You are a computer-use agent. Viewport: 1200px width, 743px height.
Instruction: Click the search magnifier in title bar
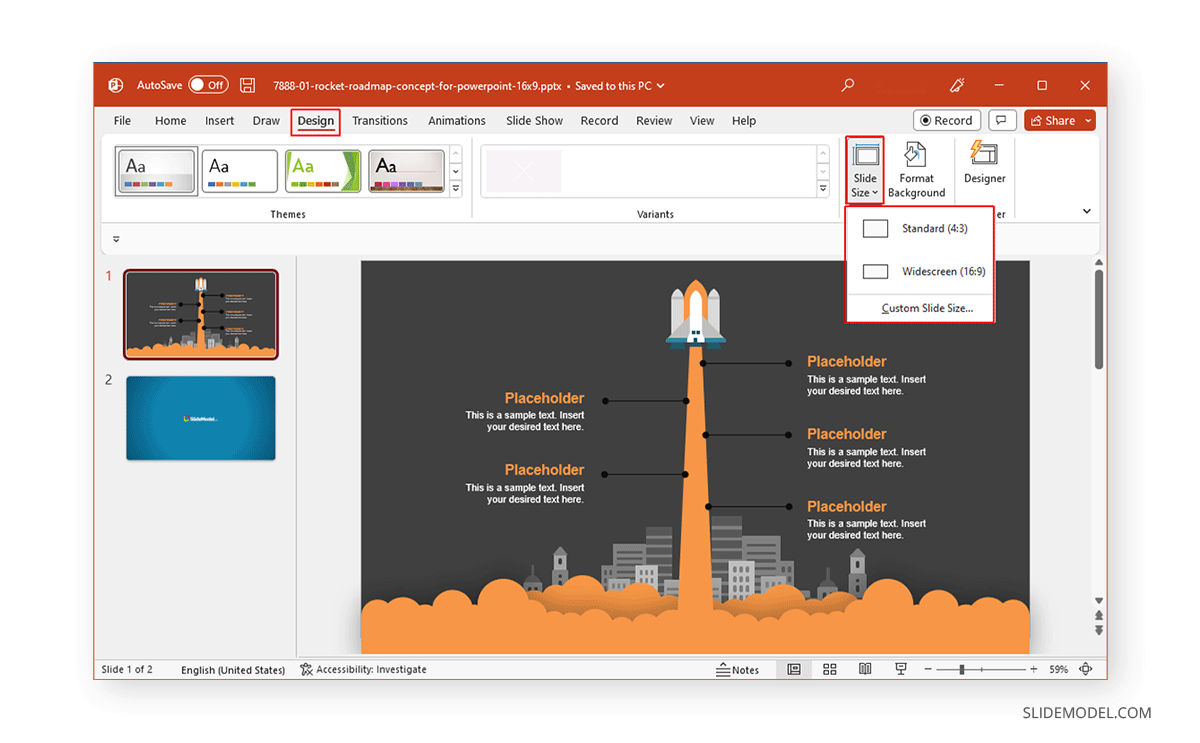tap(848, 86)
